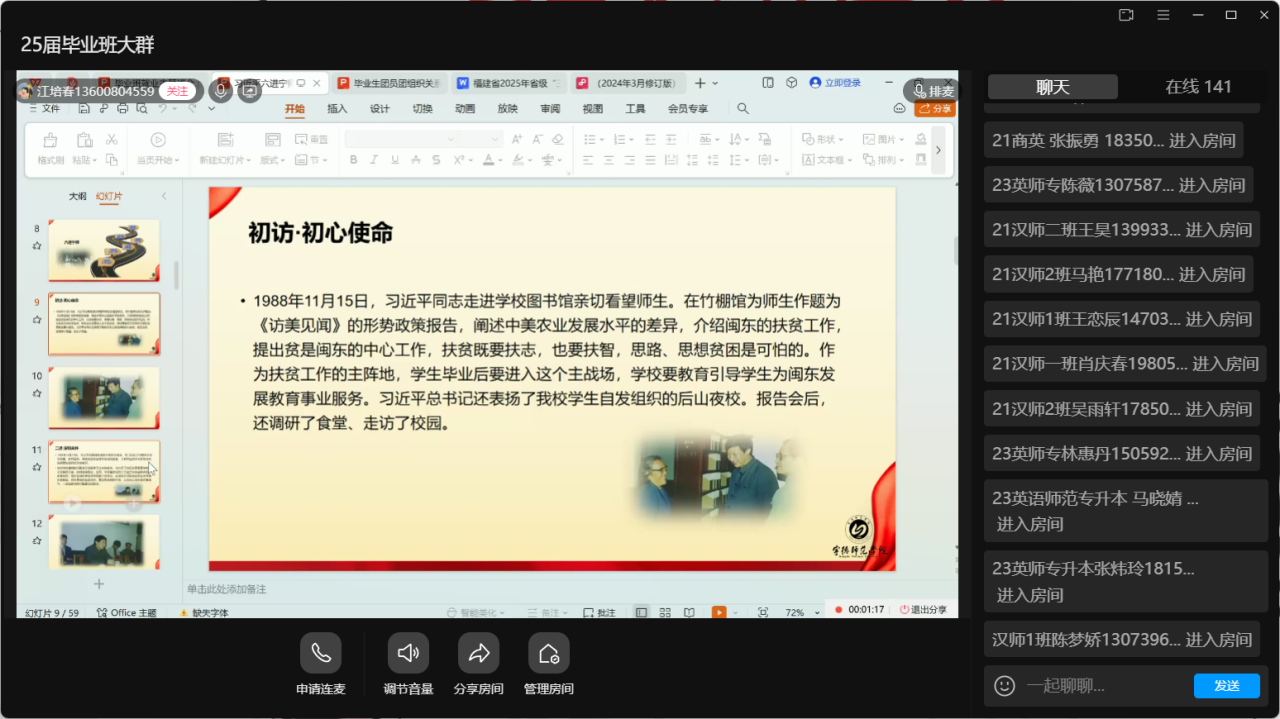Switch to the 在线 141 tab
This screenshot has height=719, width=1280.
tap(1198, 87)
